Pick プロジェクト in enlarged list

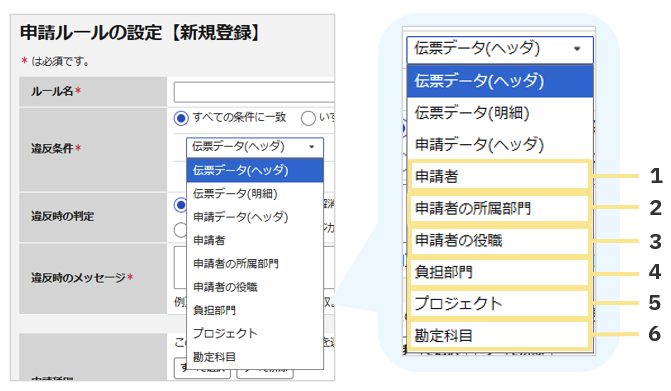click(x=500, y=304)
